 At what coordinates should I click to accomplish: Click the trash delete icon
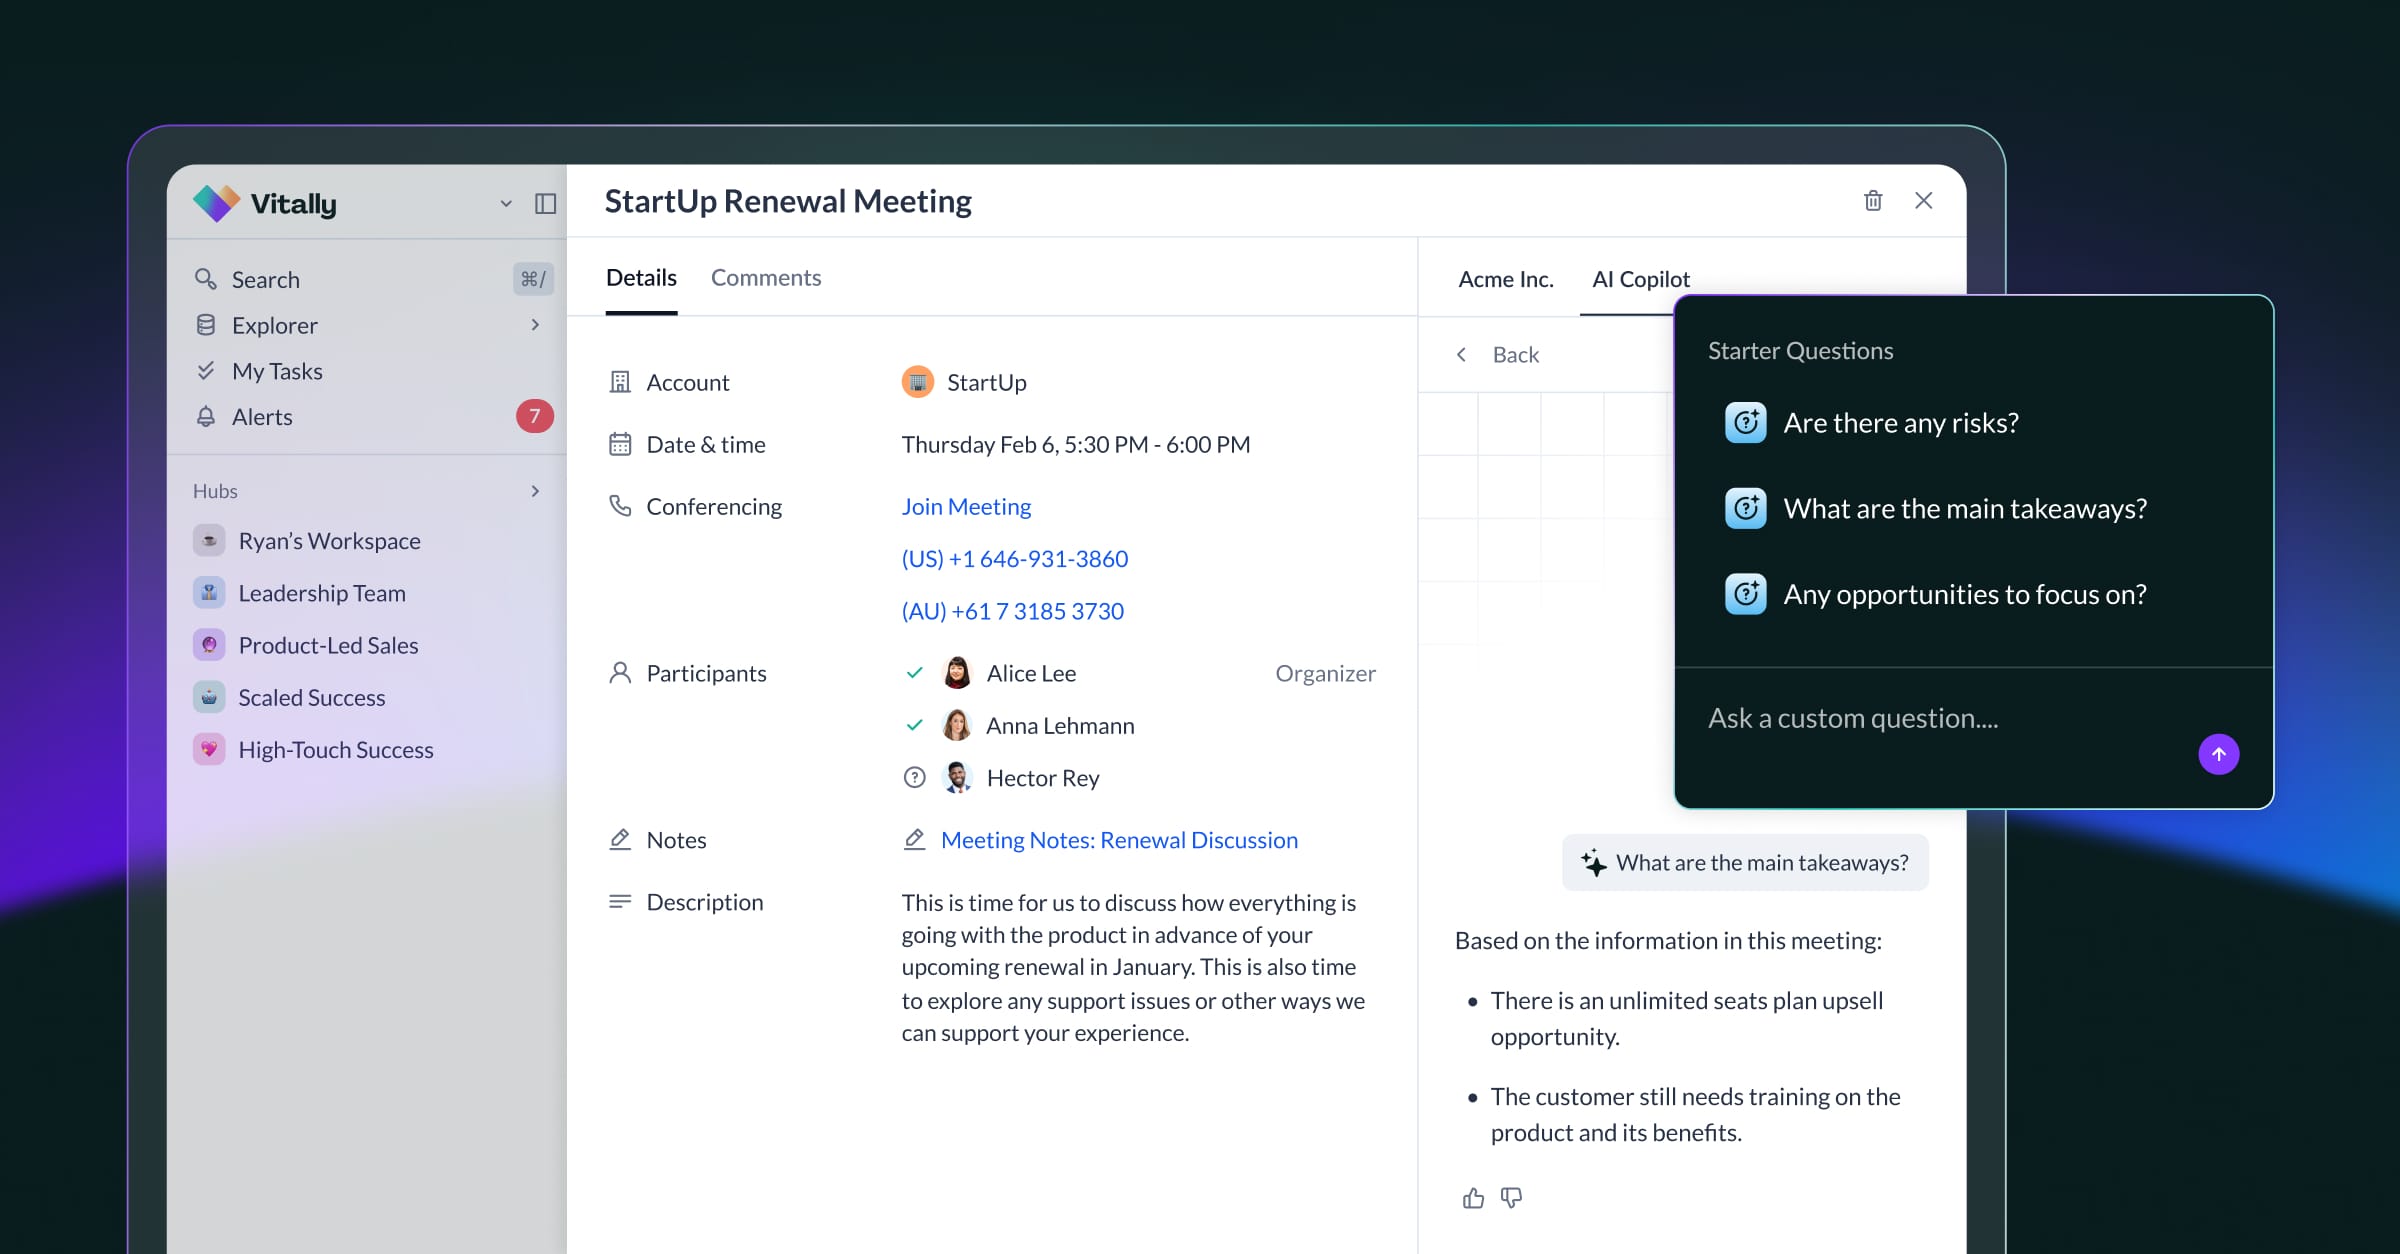(1873, 201)
